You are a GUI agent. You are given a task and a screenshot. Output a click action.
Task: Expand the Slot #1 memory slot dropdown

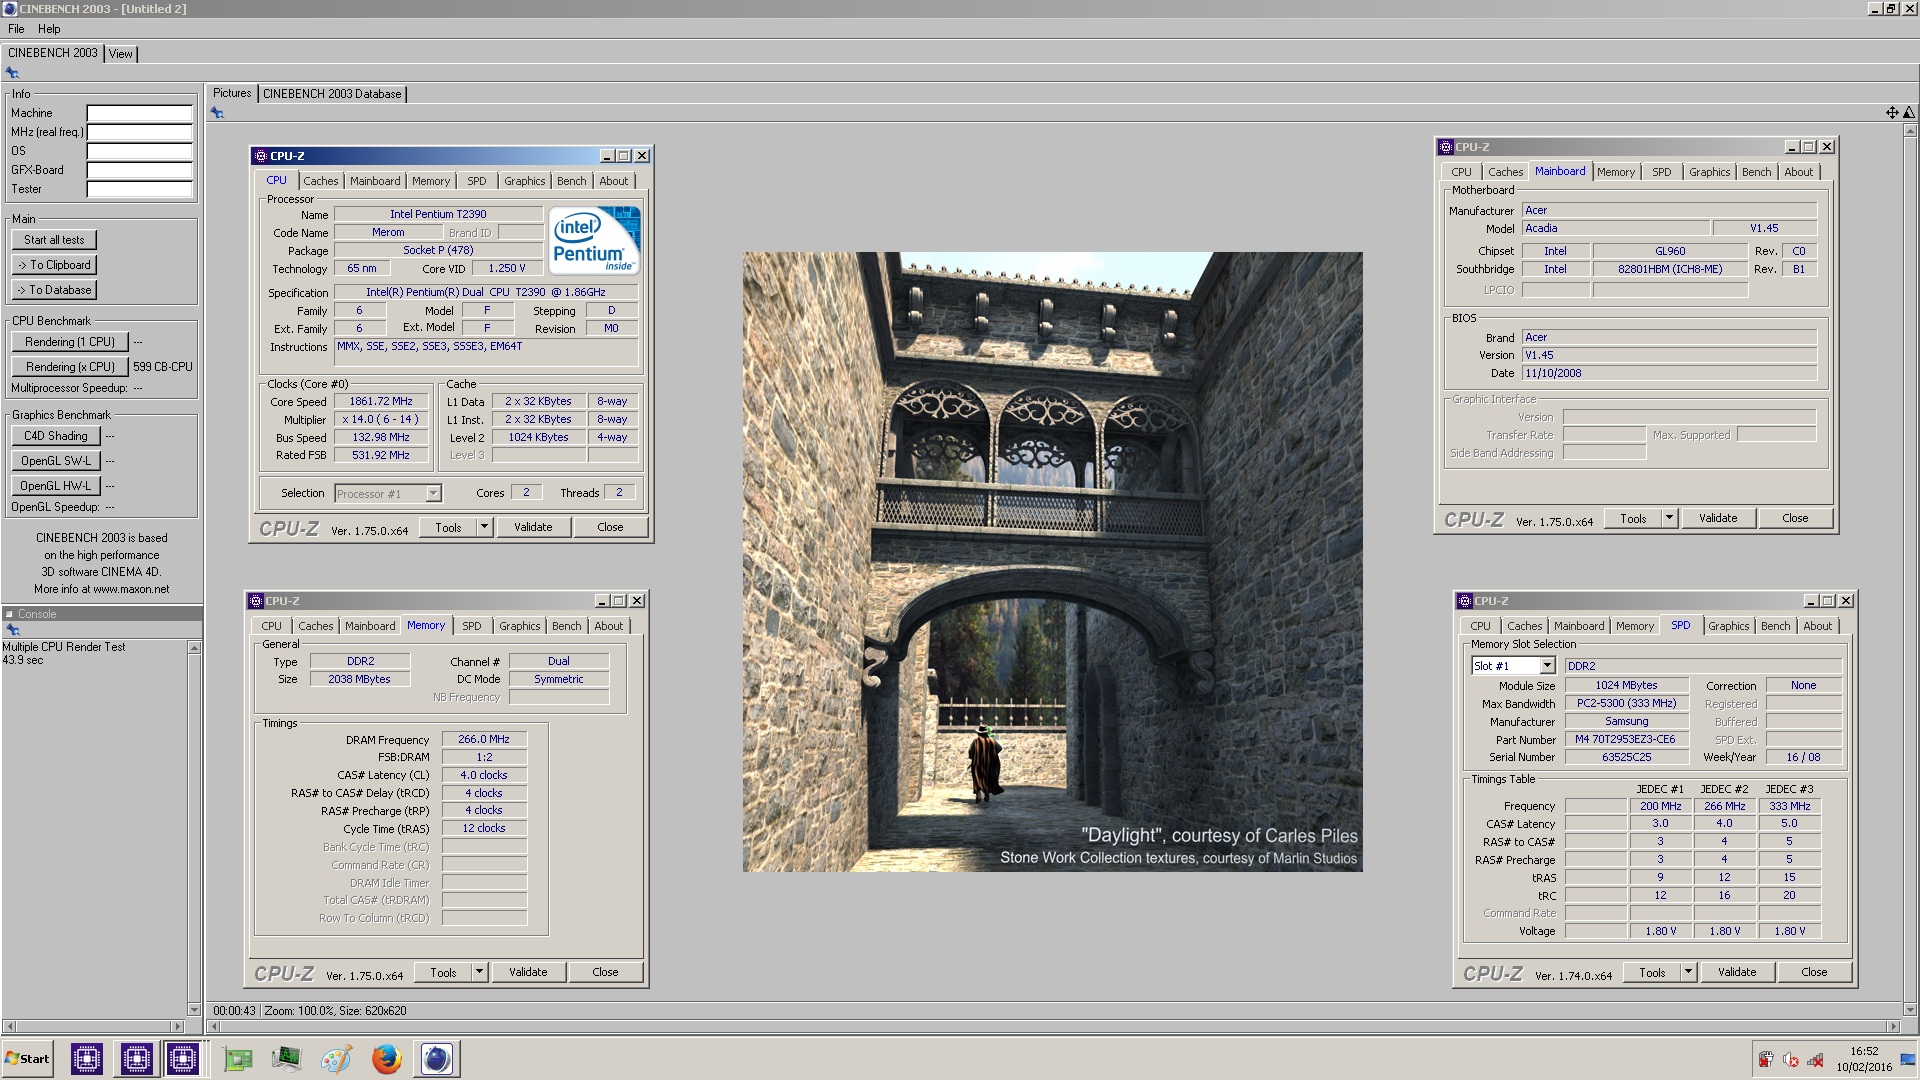pos(1547,666)
